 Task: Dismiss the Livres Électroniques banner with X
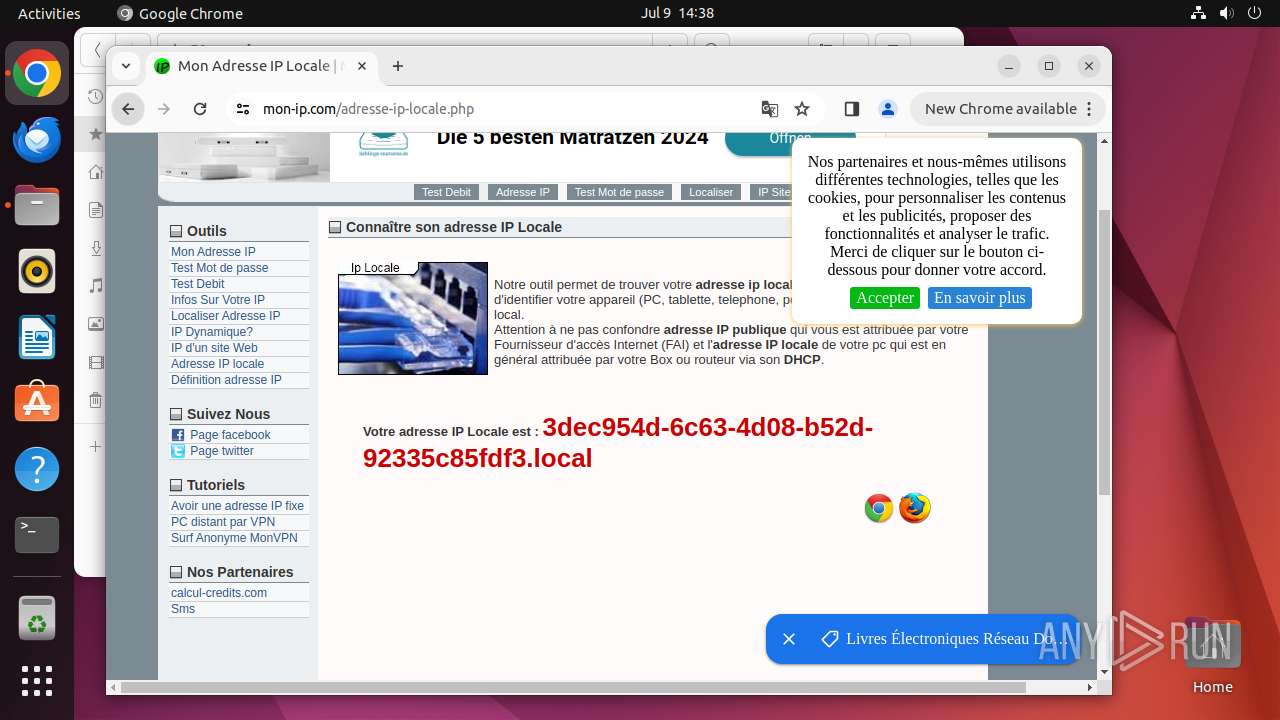[x=789, y=639]
